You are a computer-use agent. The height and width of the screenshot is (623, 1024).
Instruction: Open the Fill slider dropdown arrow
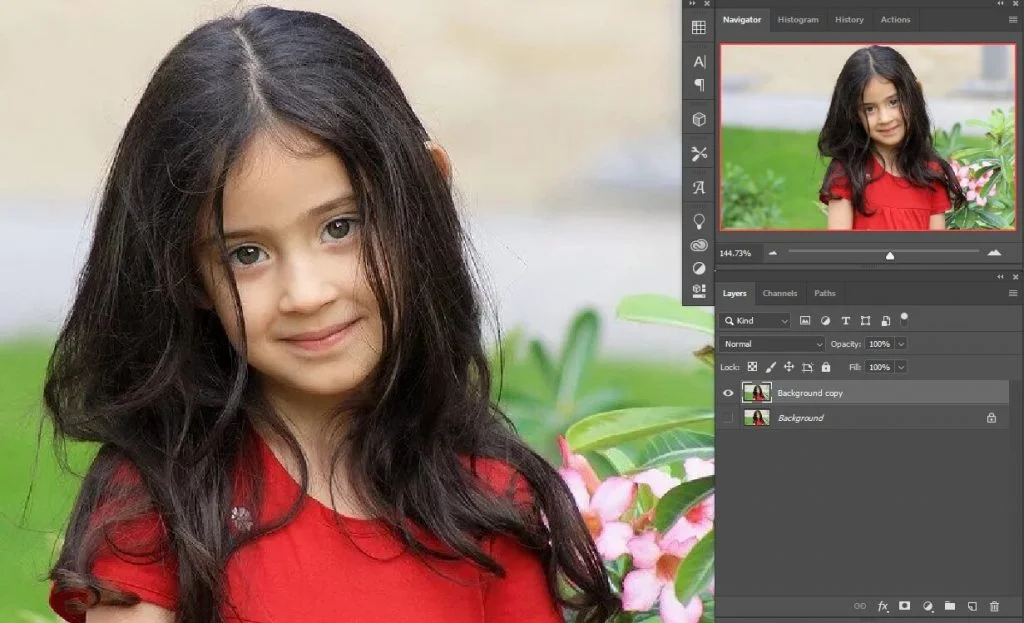[x=901, y=367]
